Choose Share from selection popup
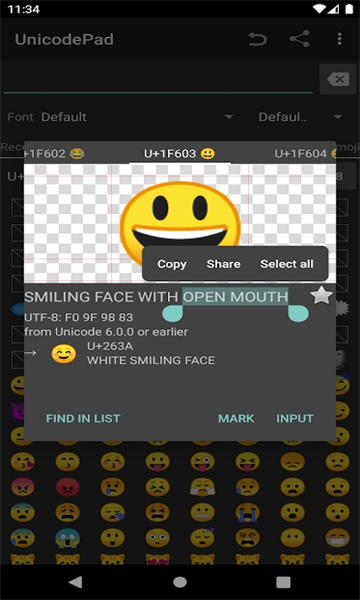The width and height of the screenshot is (360, 600). coord(223,264)
